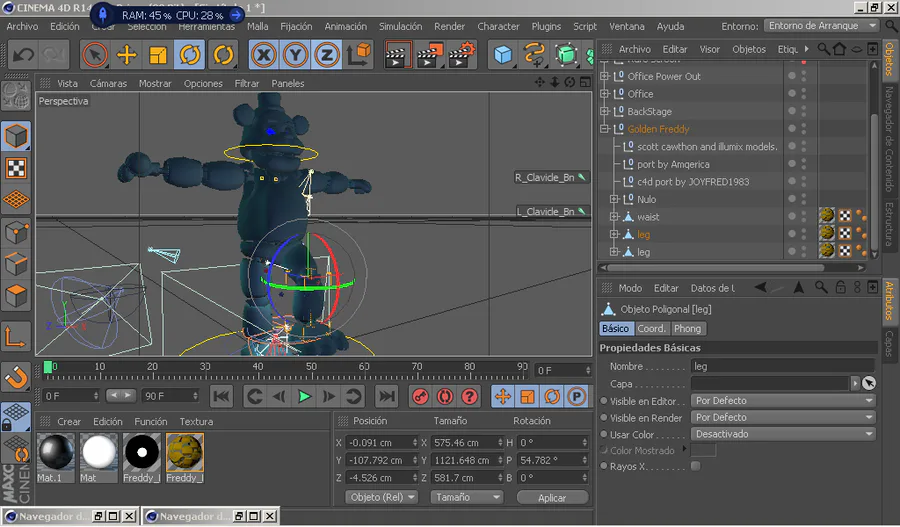
Task: Click the Undo arrow icon
Action: pyautogui.click(x=23, y=55)
